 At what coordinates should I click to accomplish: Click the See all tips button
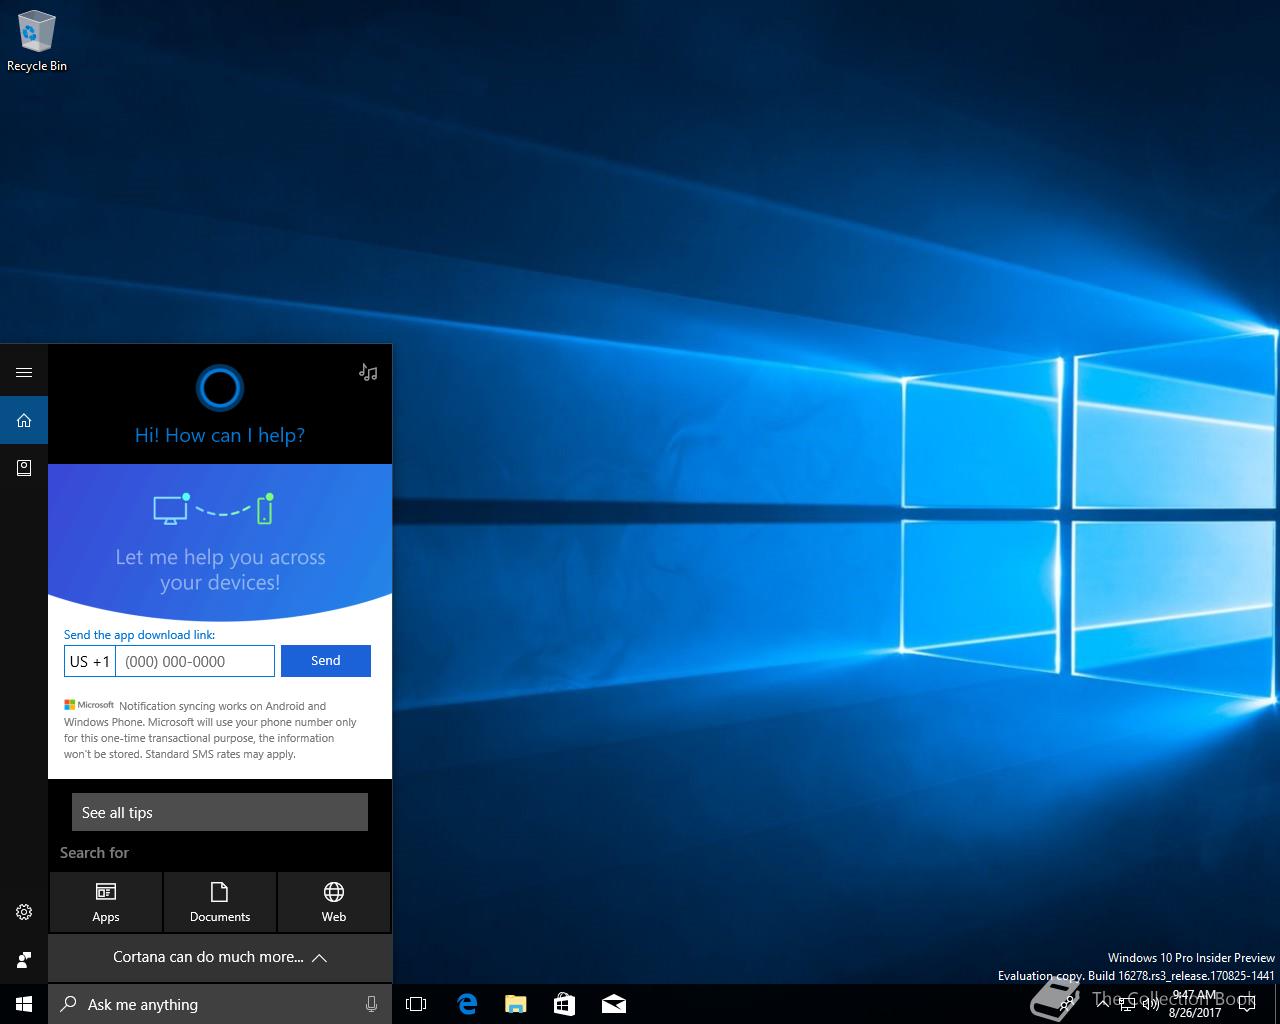(x=220, y=812)
